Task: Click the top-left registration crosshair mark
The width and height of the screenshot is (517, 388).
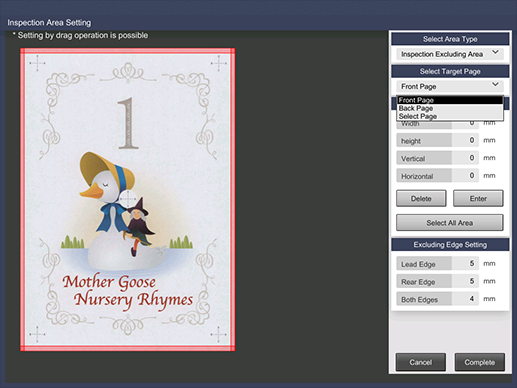Action: [37, 63]
